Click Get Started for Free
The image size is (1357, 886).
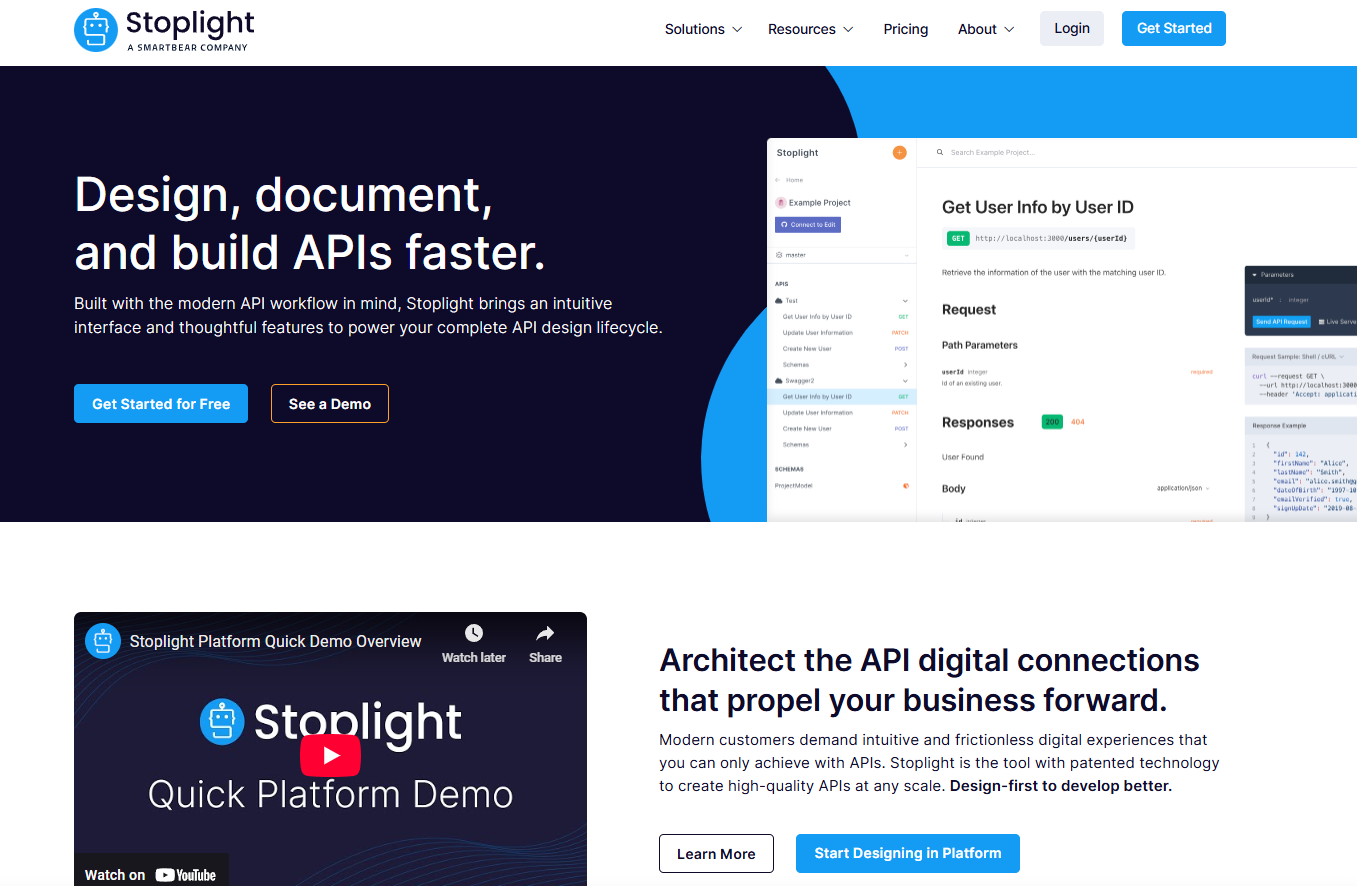click(161, 404)
